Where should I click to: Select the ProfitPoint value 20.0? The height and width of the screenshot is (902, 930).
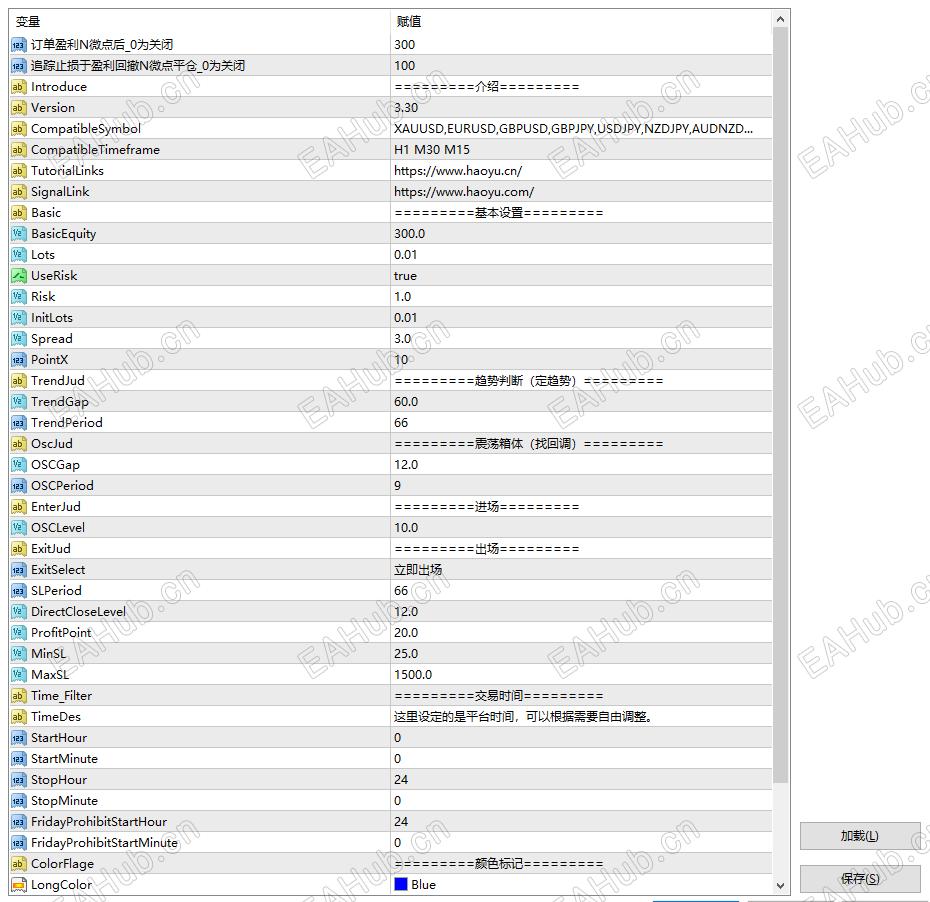coord(406,632)
